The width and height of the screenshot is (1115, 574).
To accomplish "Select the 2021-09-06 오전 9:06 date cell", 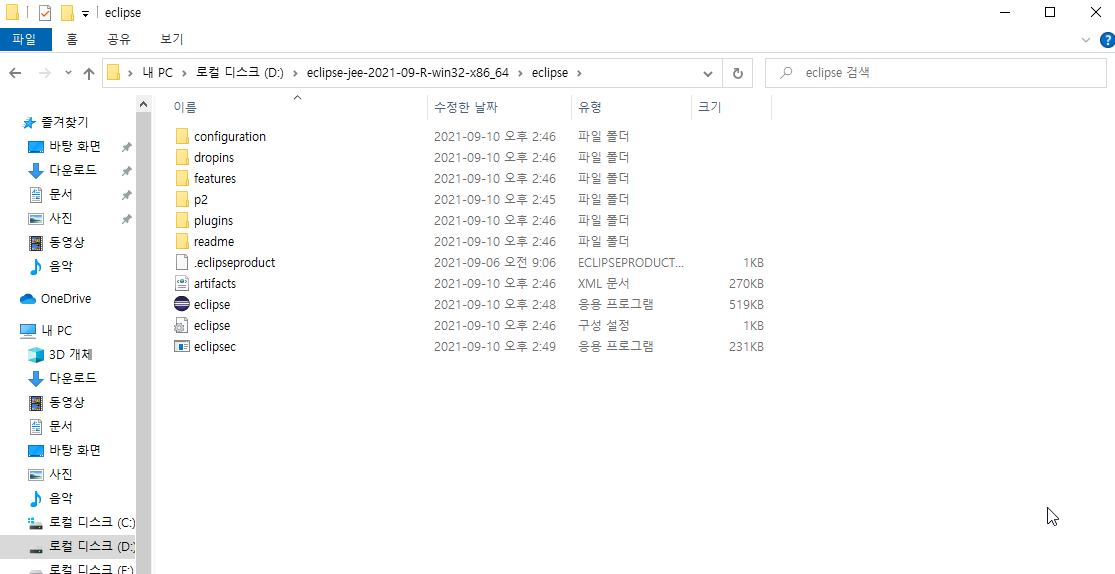I will click(x=495, y=262).
